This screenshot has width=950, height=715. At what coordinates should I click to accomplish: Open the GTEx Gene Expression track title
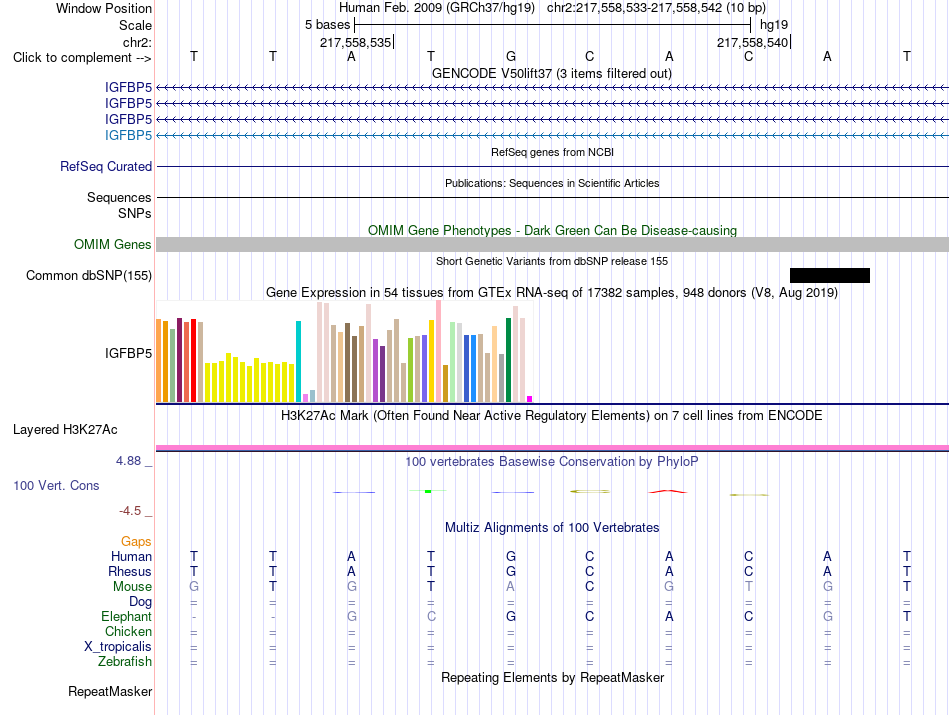click(552, 293)
